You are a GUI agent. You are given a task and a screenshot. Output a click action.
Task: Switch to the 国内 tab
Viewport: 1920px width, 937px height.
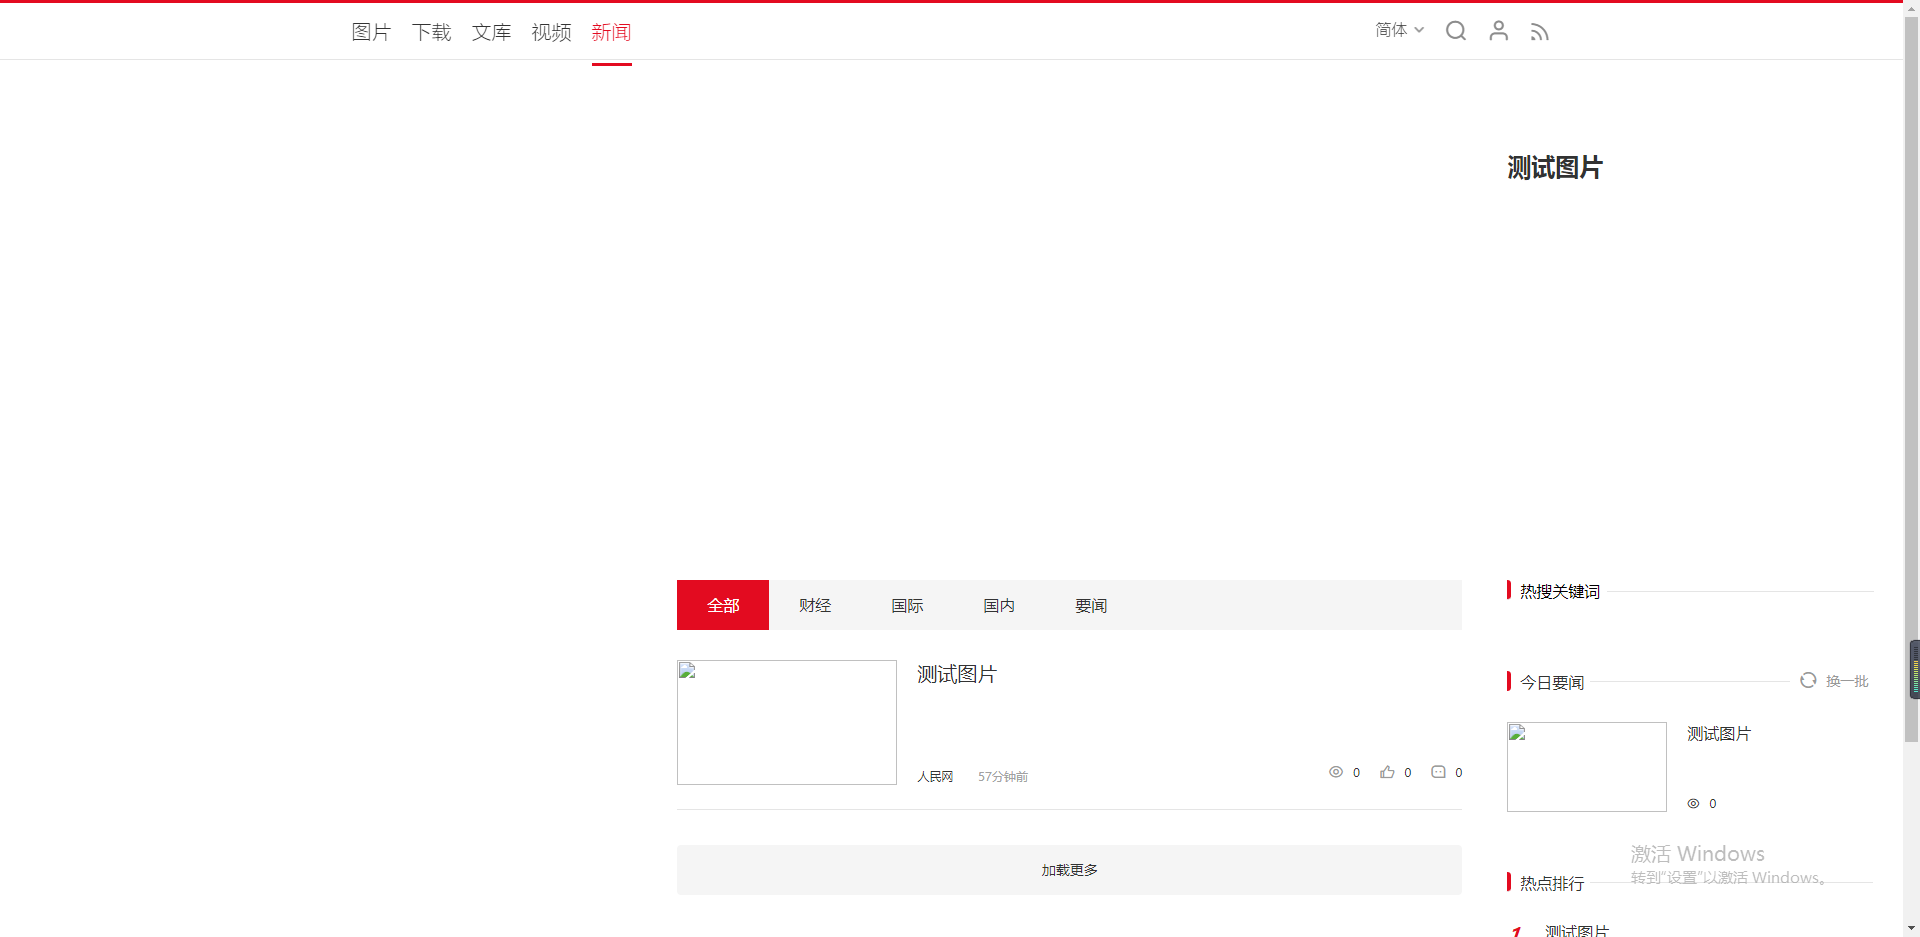coord(999,605)
